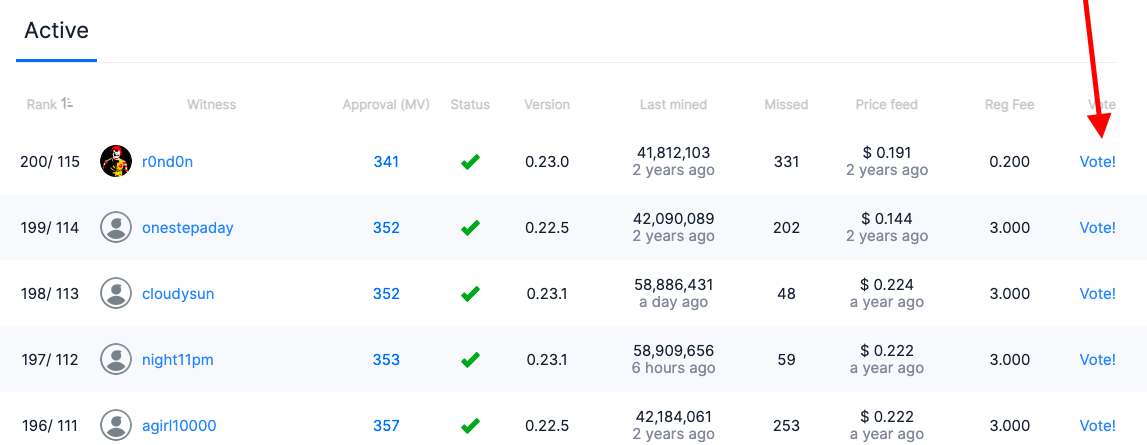Vote for witness r0nd0n

pos(1097,162)
